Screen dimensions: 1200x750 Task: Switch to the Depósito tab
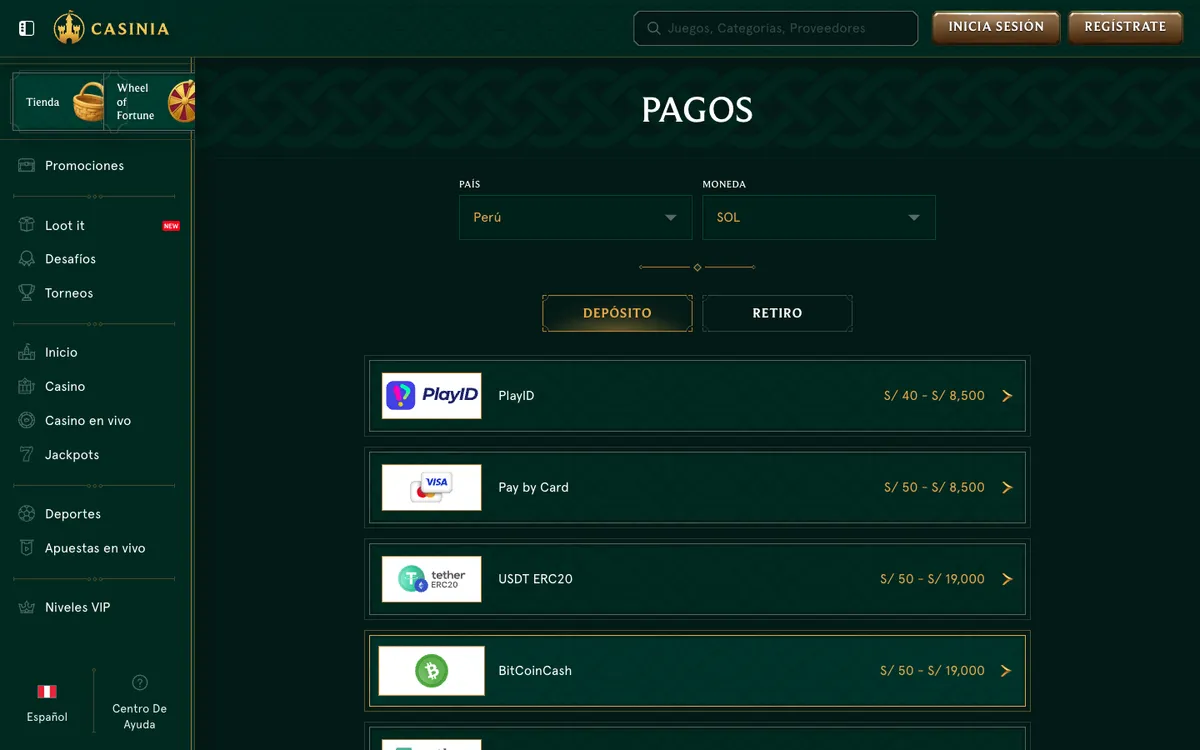point(617,313)
